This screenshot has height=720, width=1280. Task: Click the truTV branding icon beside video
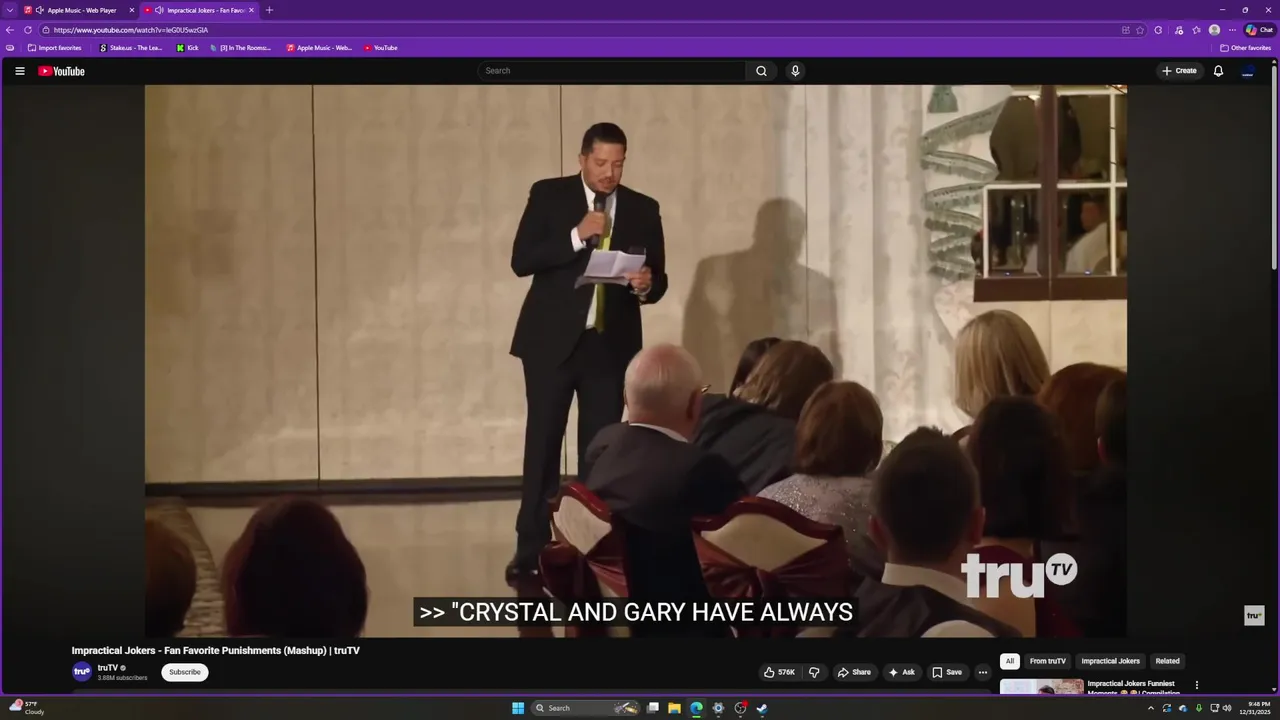pos(1254,615)
